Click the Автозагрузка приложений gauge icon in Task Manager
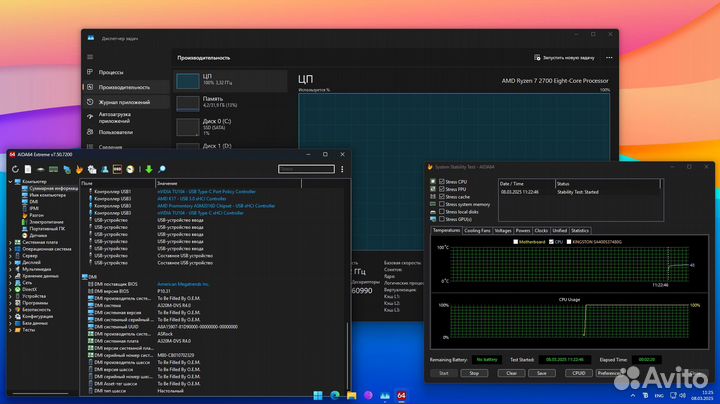720x404 pixels. (90, 117)
